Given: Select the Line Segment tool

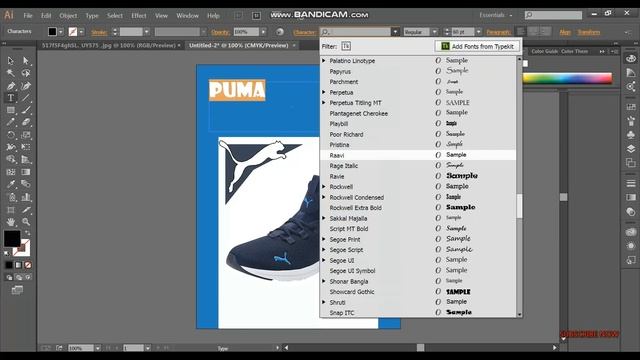Looking at the screenshot, I should tap(26, 98).
